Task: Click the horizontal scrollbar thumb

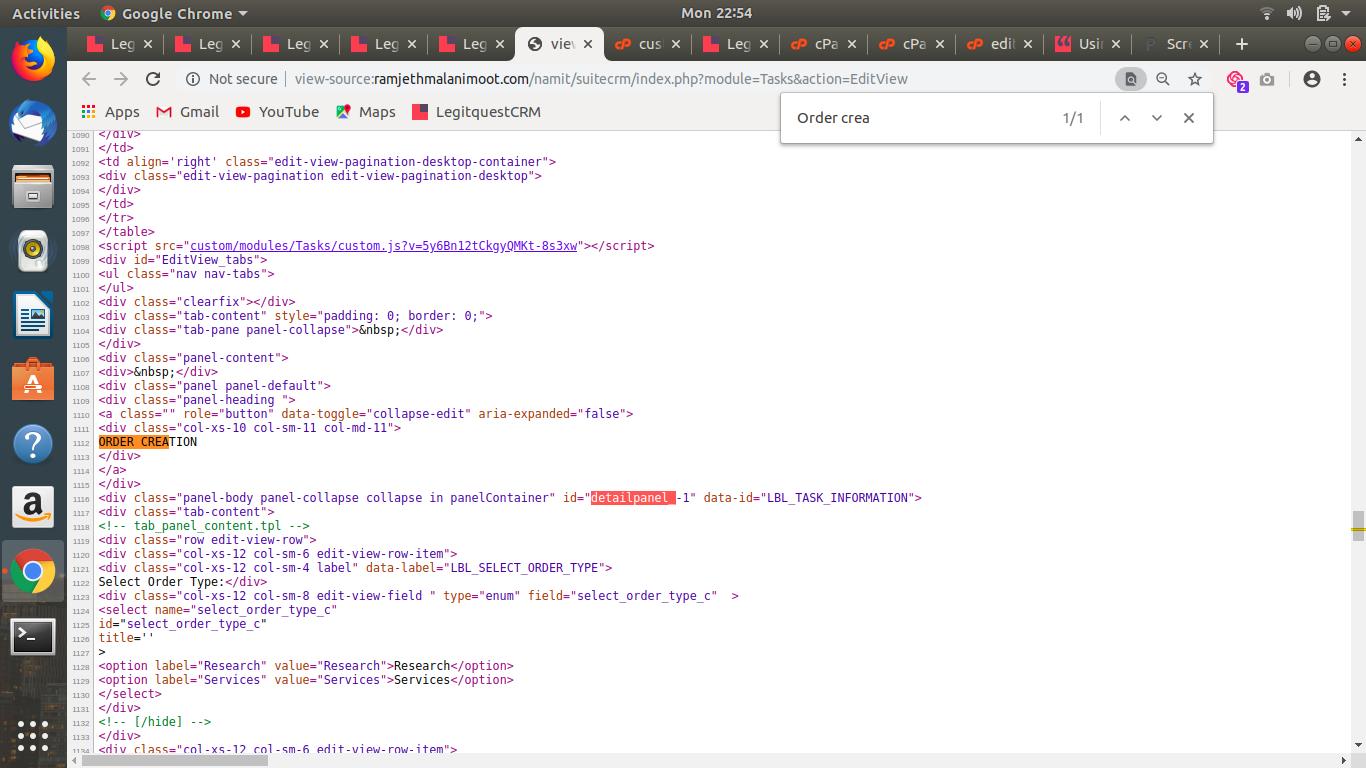Action: click(x=175, y=760)
